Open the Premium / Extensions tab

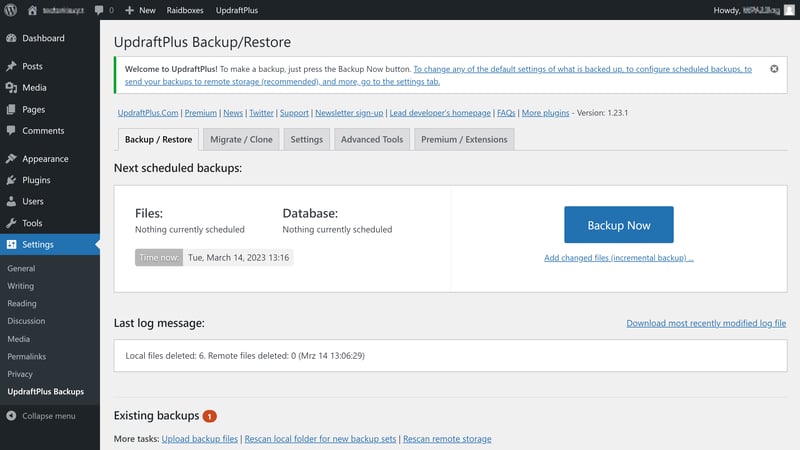pos(464,140)
